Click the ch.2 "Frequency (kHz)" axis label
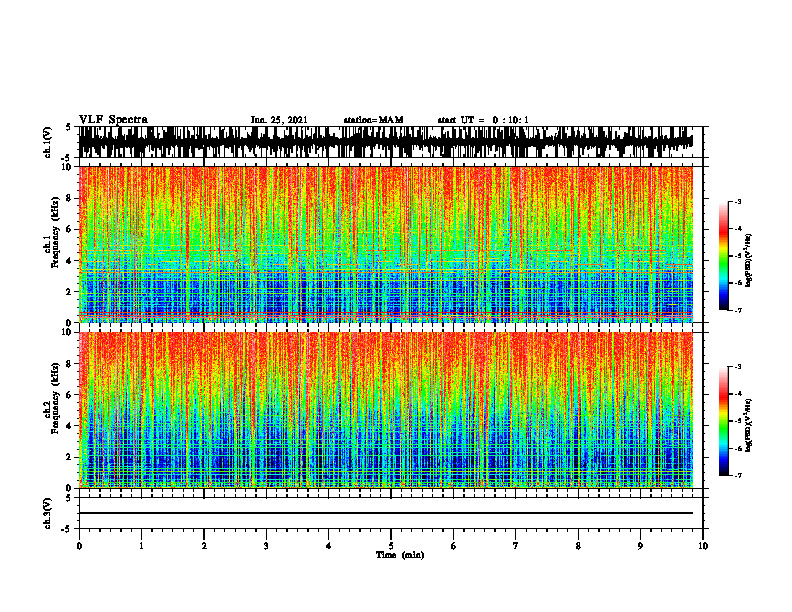The width and height of the screenshot is (792, 612). [55, 398]
